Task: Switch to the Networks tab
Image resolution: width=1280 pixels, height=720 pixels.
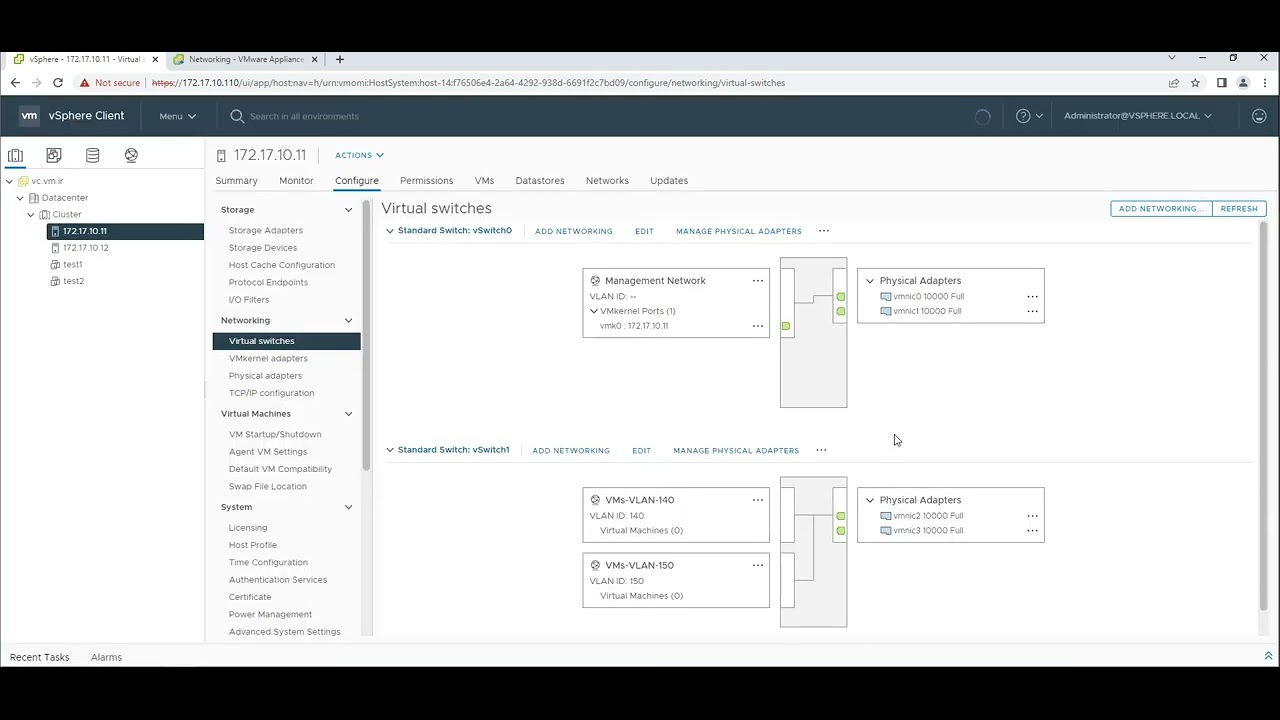Action: click(x=607, y=181)
